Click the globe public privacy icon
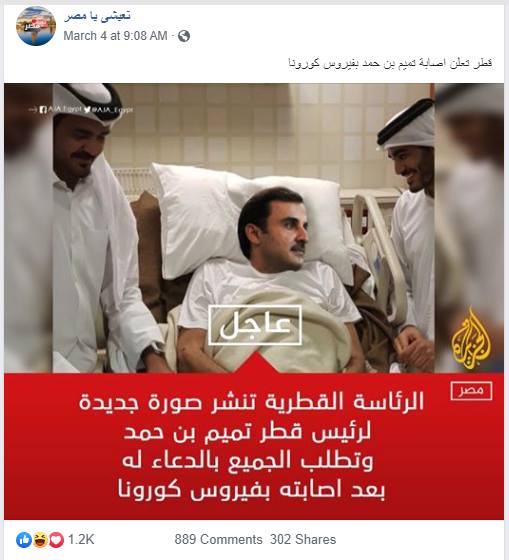 coord(184,36)
